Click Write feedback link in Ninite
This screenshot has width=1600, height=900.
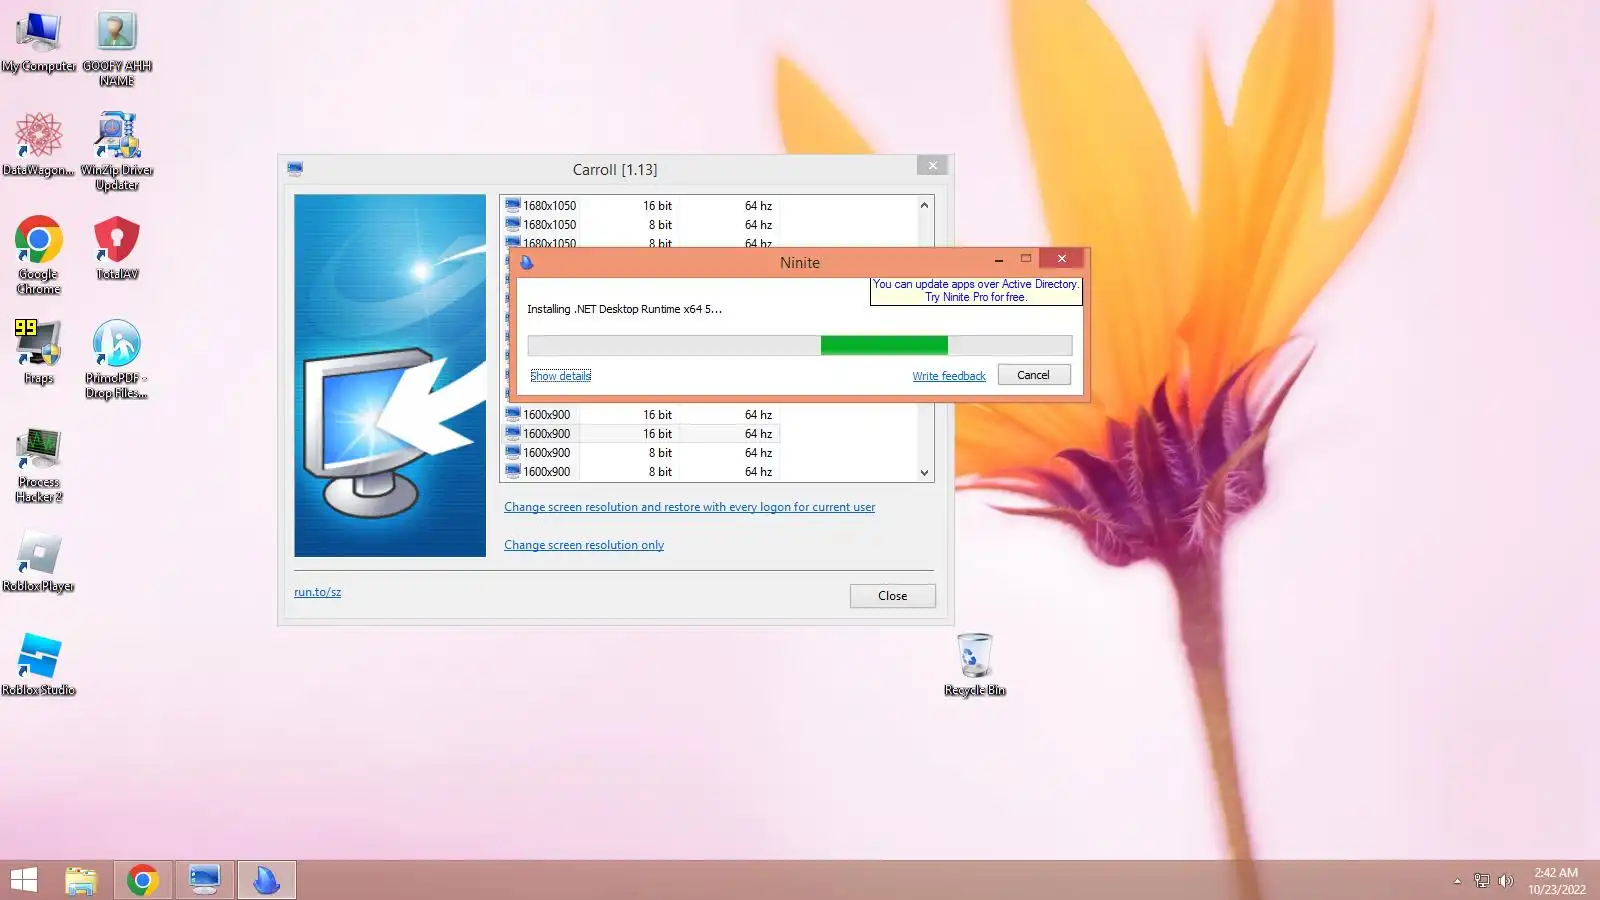click(949, 376)
